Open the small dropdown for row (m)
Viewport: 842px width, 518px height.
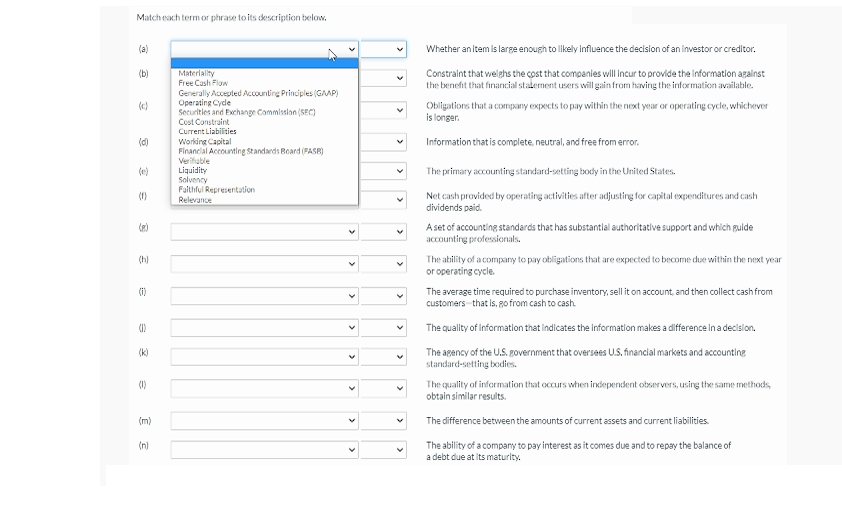point(383,421)
